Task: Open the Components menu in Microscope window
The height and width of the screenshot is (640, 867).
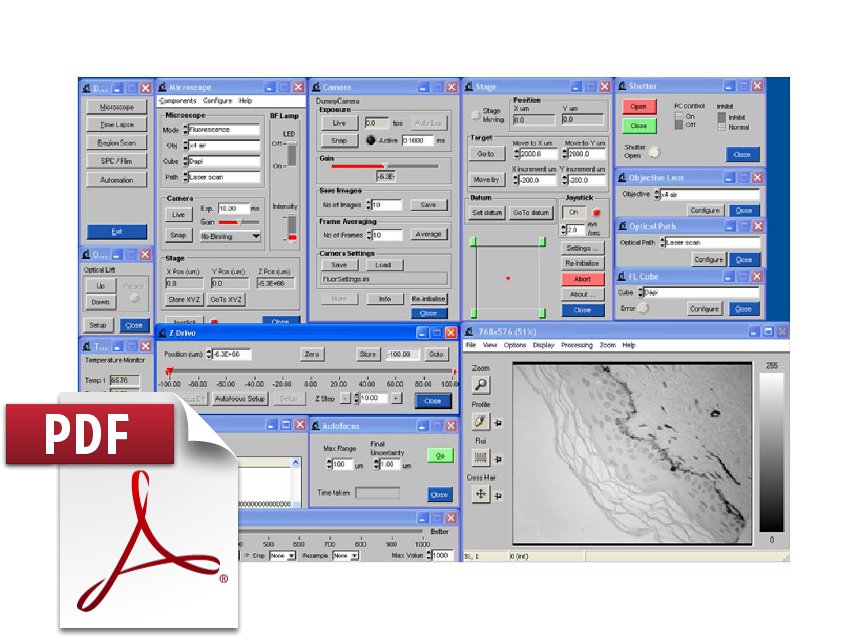Action: pos(177,101)
